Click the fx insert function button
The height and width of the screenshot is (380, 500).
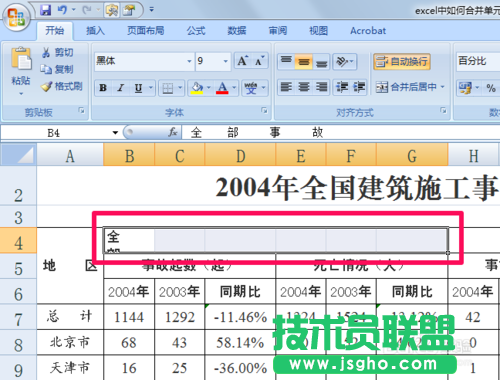173,132
